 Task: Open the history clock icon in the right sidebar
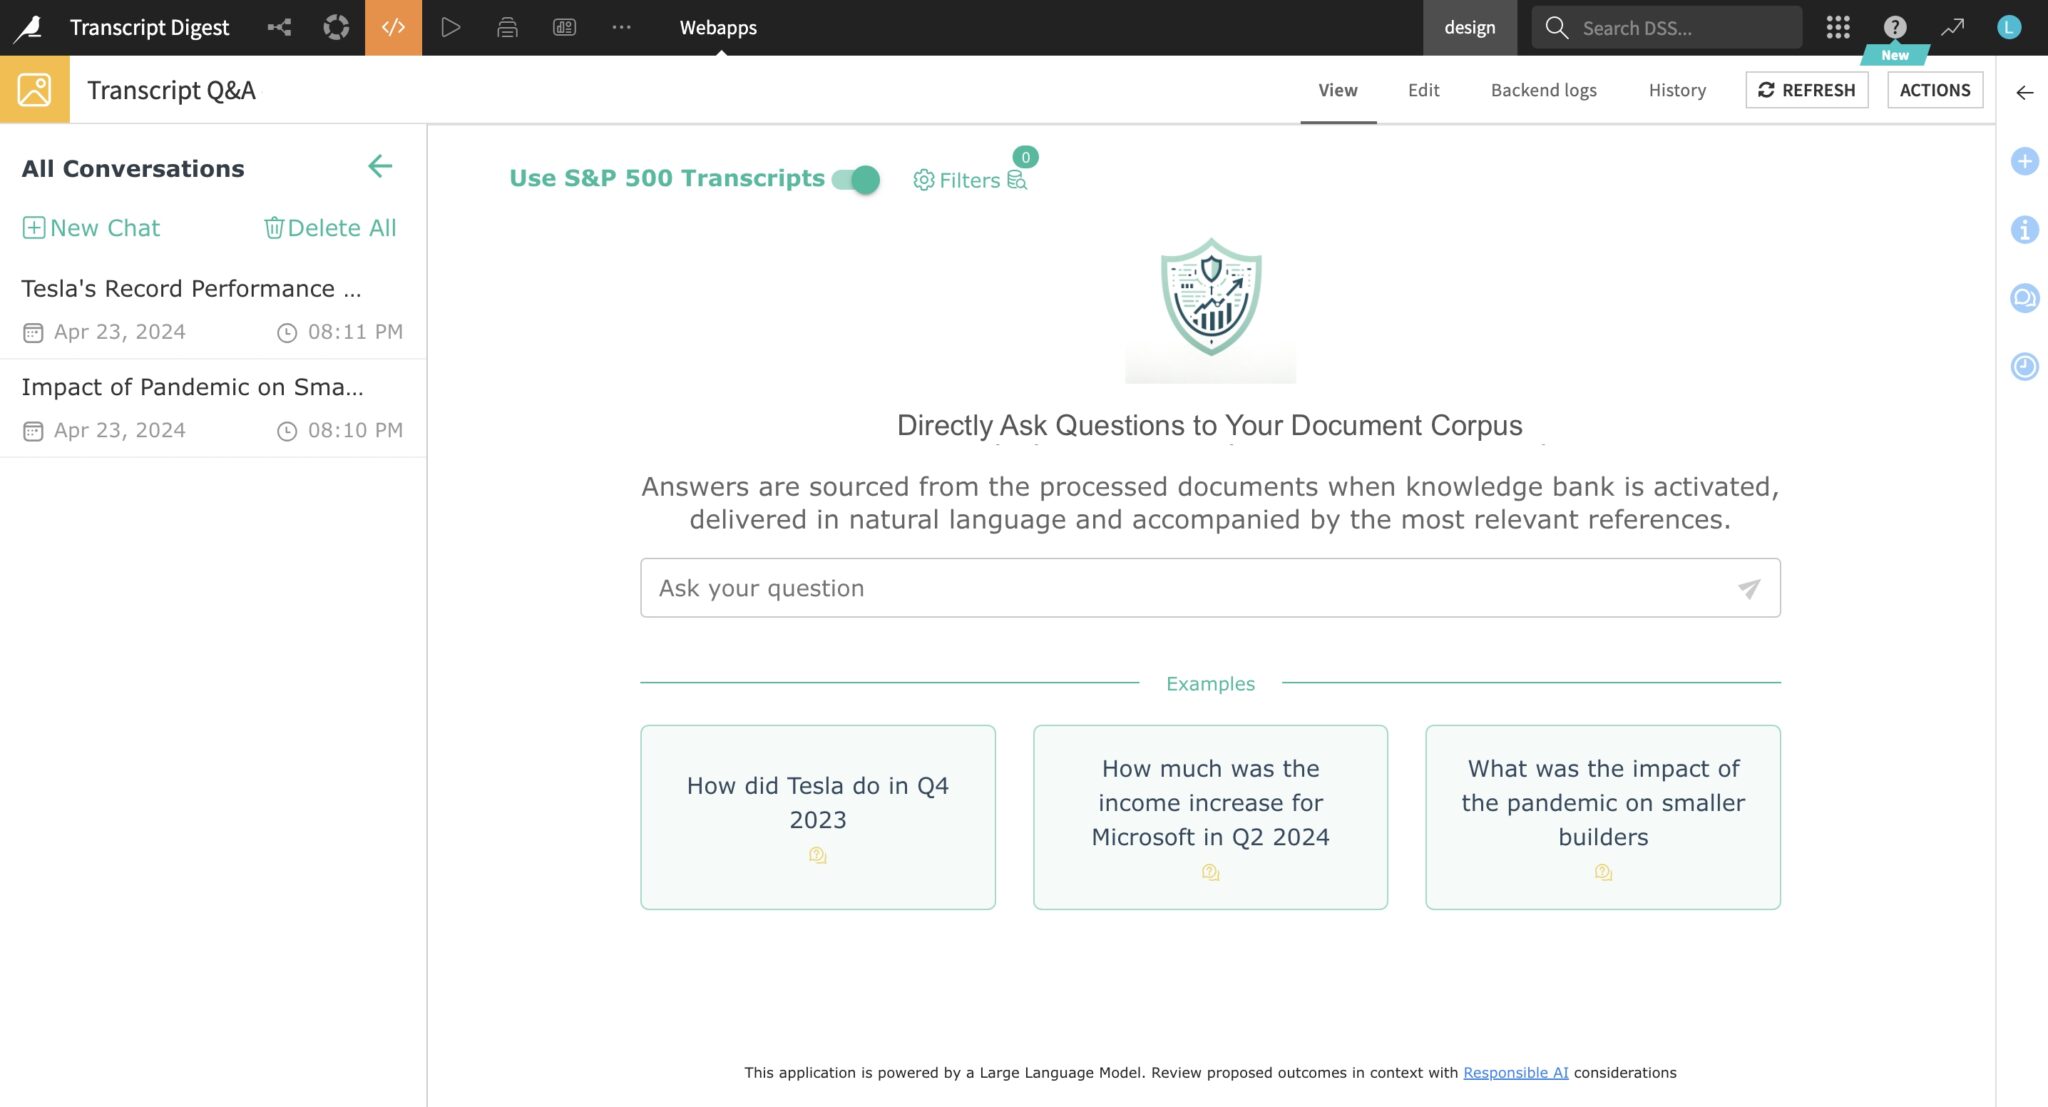[x=2024, y=366]
